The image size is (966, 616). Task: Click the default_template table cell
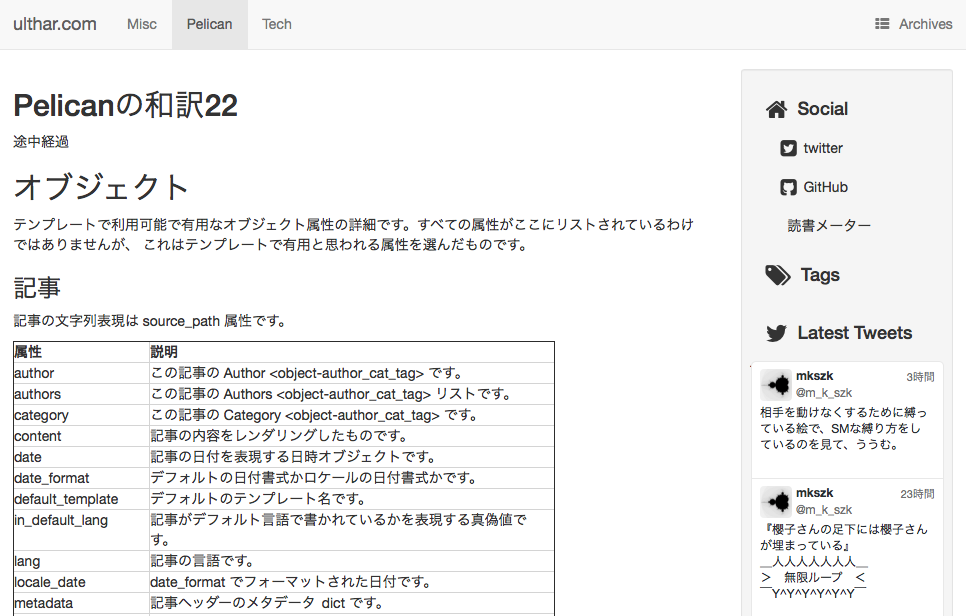pos(81,499)
